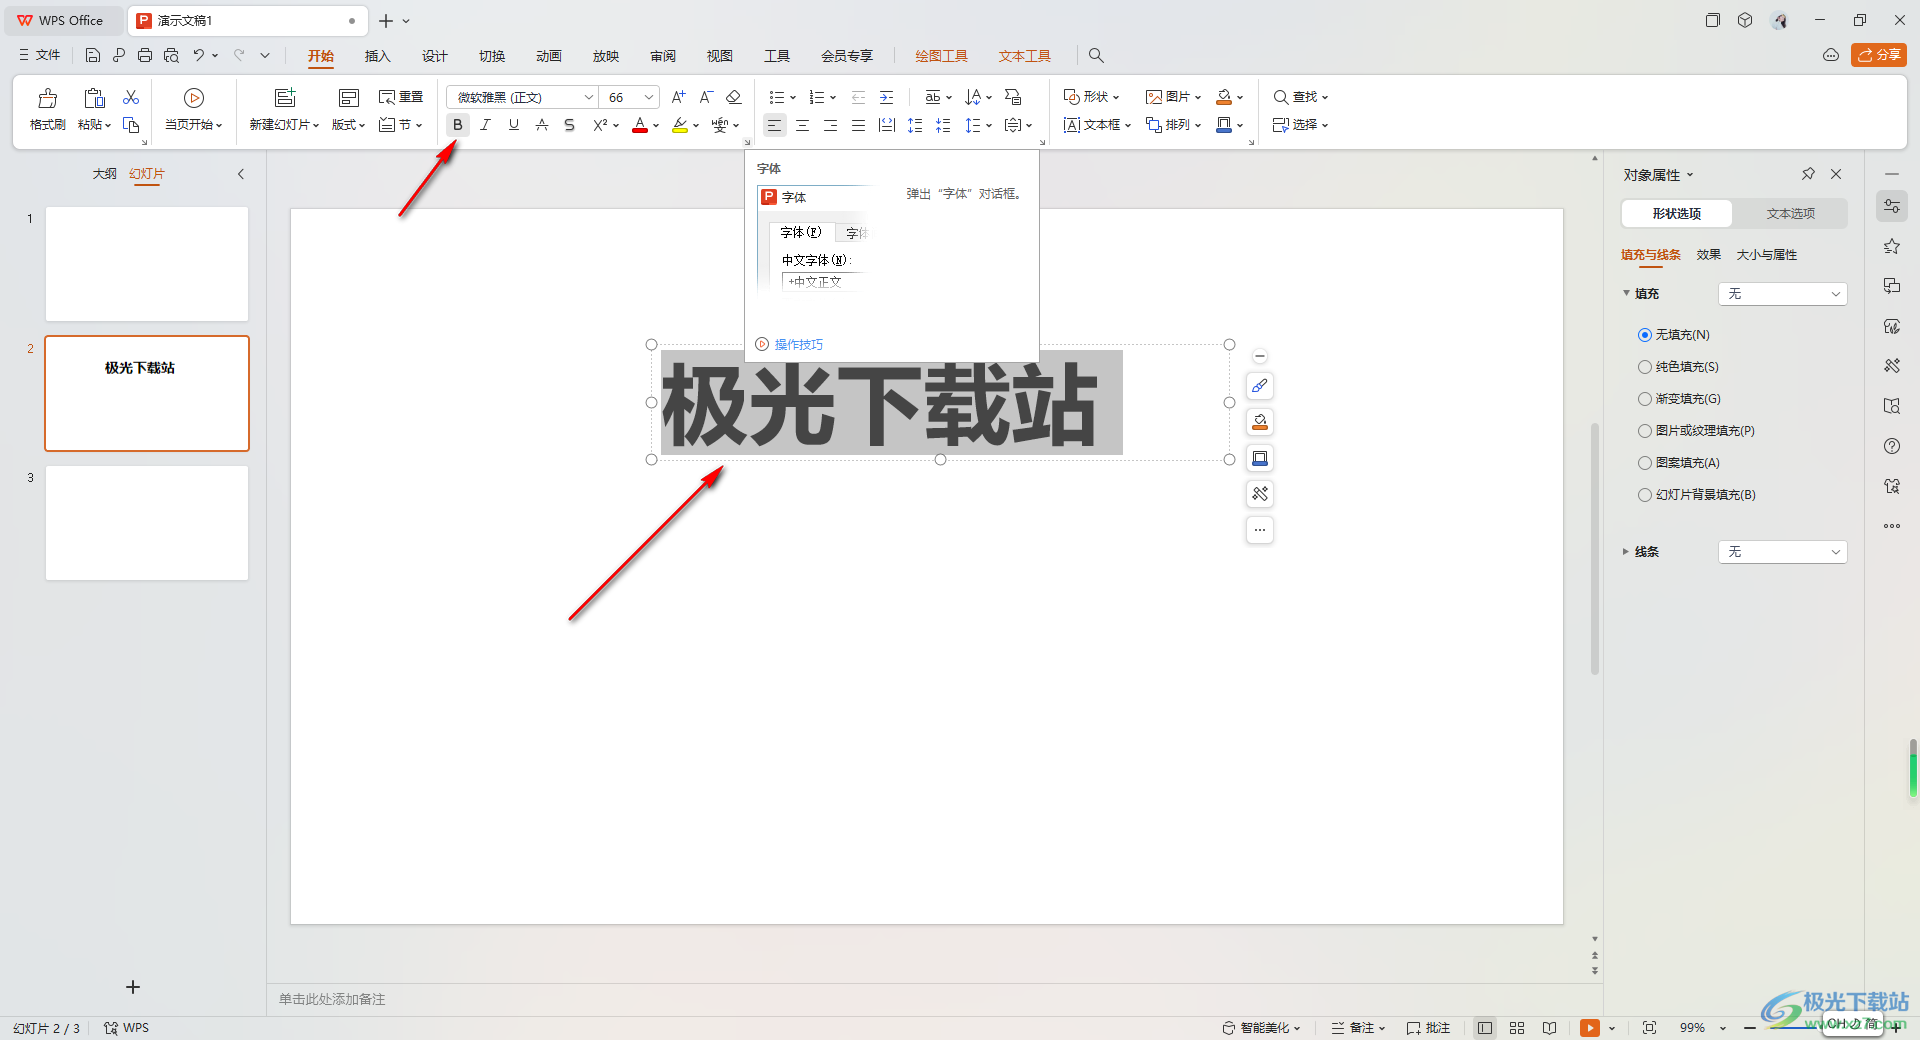Viewport: 1920px width, 1040px height.
Task: Click the Share button
Action: 1879,56
